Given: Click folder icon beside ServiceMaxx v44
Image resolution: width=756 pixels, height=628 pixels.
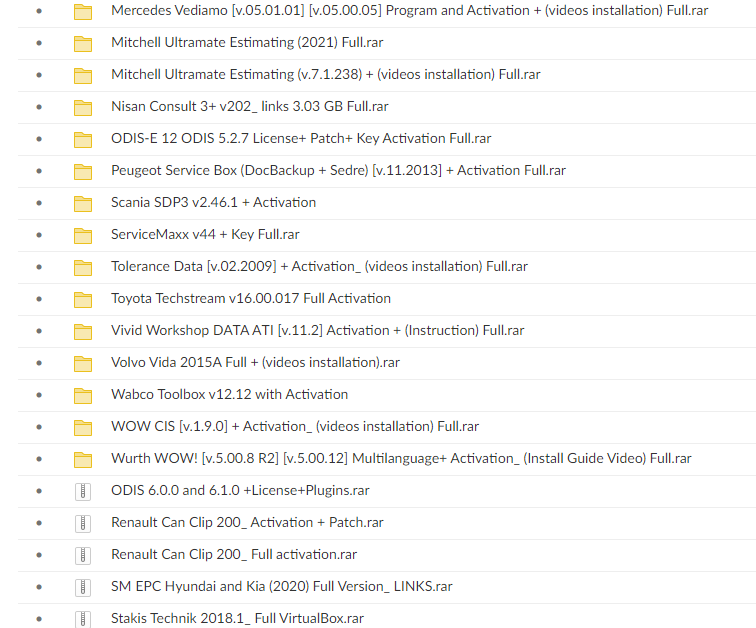Looking at the screenshot, I should [83, 235].
